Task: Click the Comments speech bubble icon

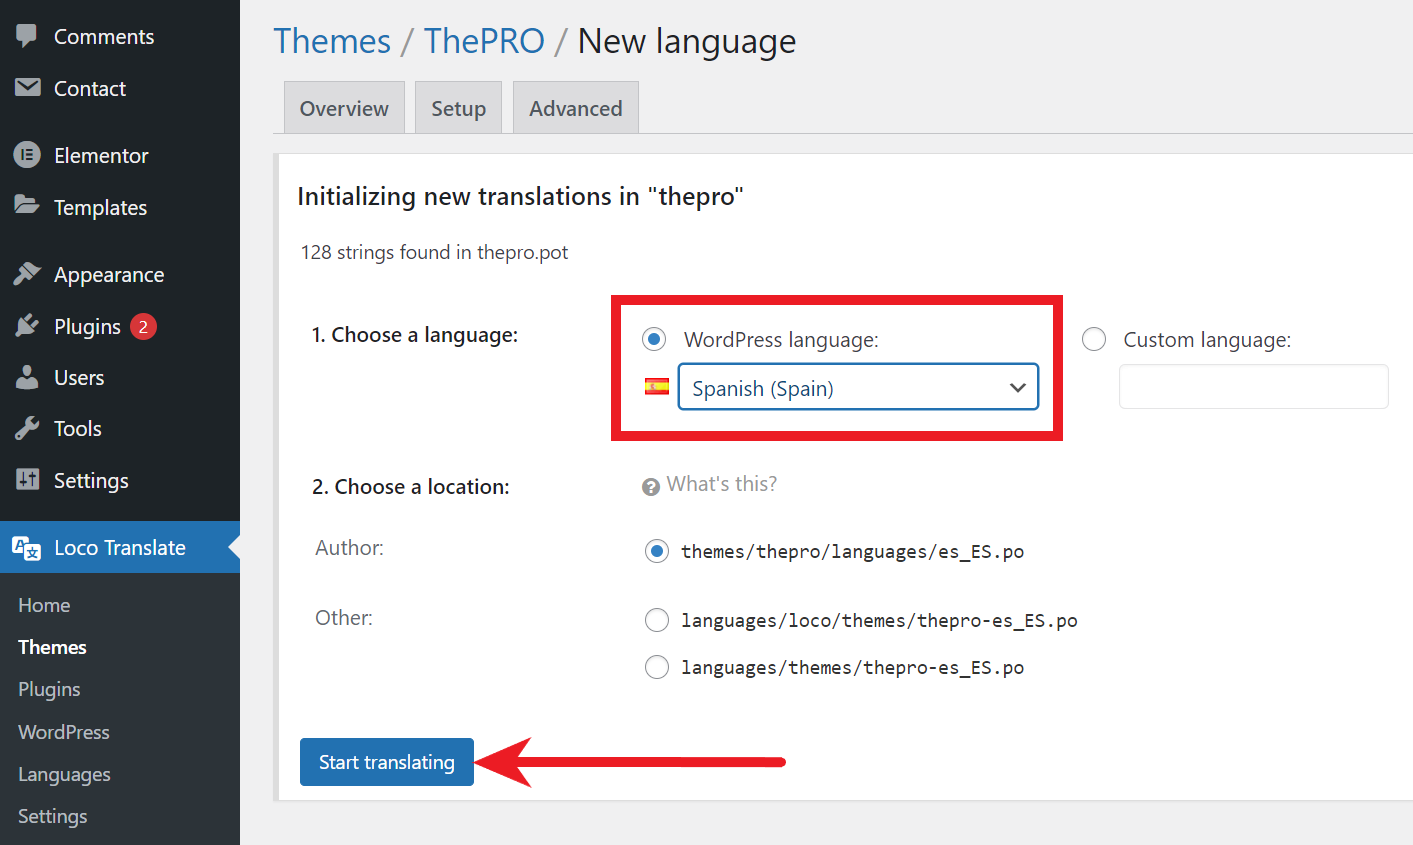Action: click(x=27, y=36)
